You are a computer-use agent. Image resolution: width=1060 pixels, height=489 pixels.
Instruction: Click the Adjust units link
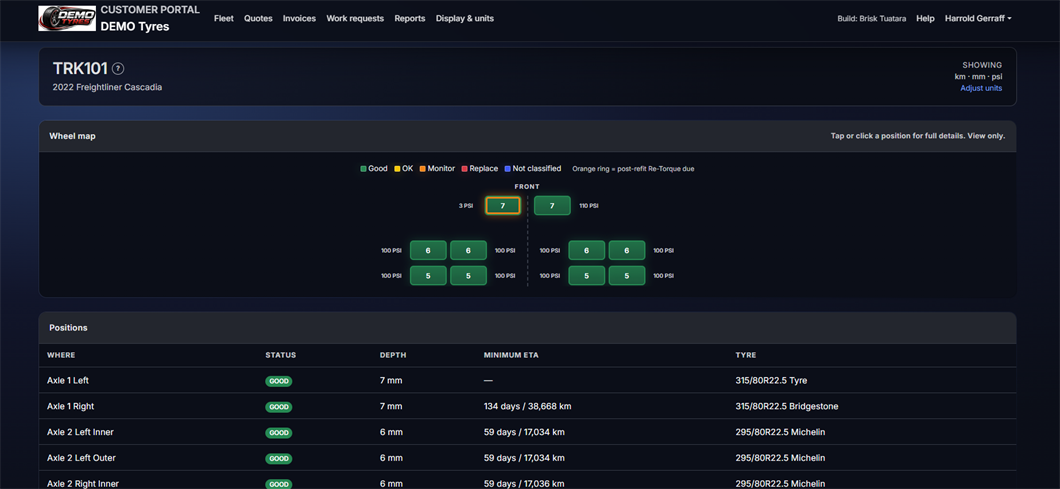(x=981, y=88)
